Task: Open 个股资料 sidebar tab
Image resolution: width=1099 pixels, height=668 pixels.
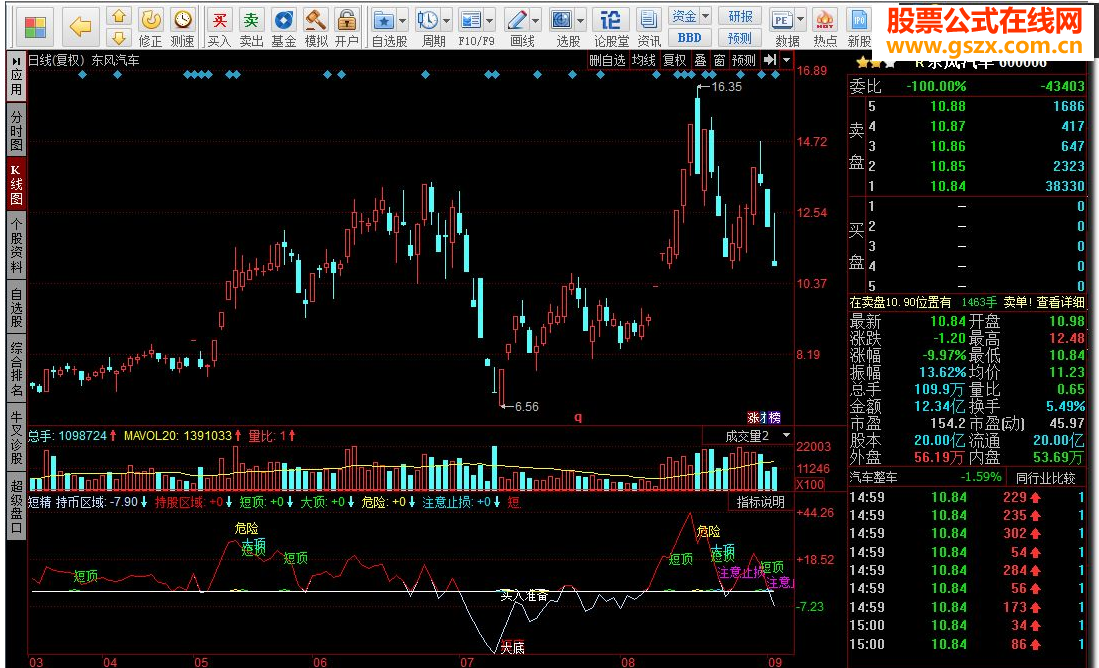Action: pyautogui.click(x=16, y=246)
